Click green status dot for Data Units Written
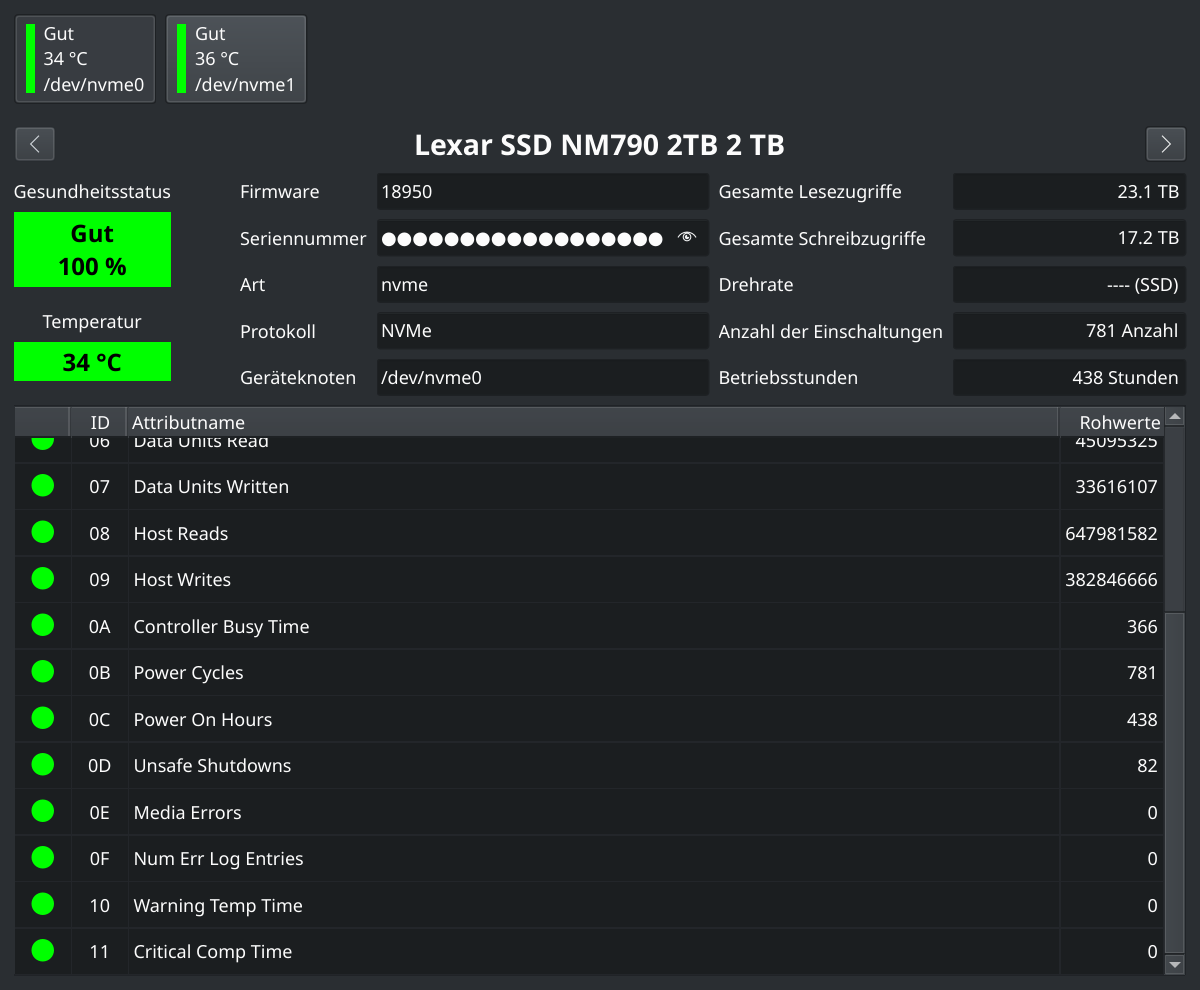1200x990 pixels. (42, 486)
